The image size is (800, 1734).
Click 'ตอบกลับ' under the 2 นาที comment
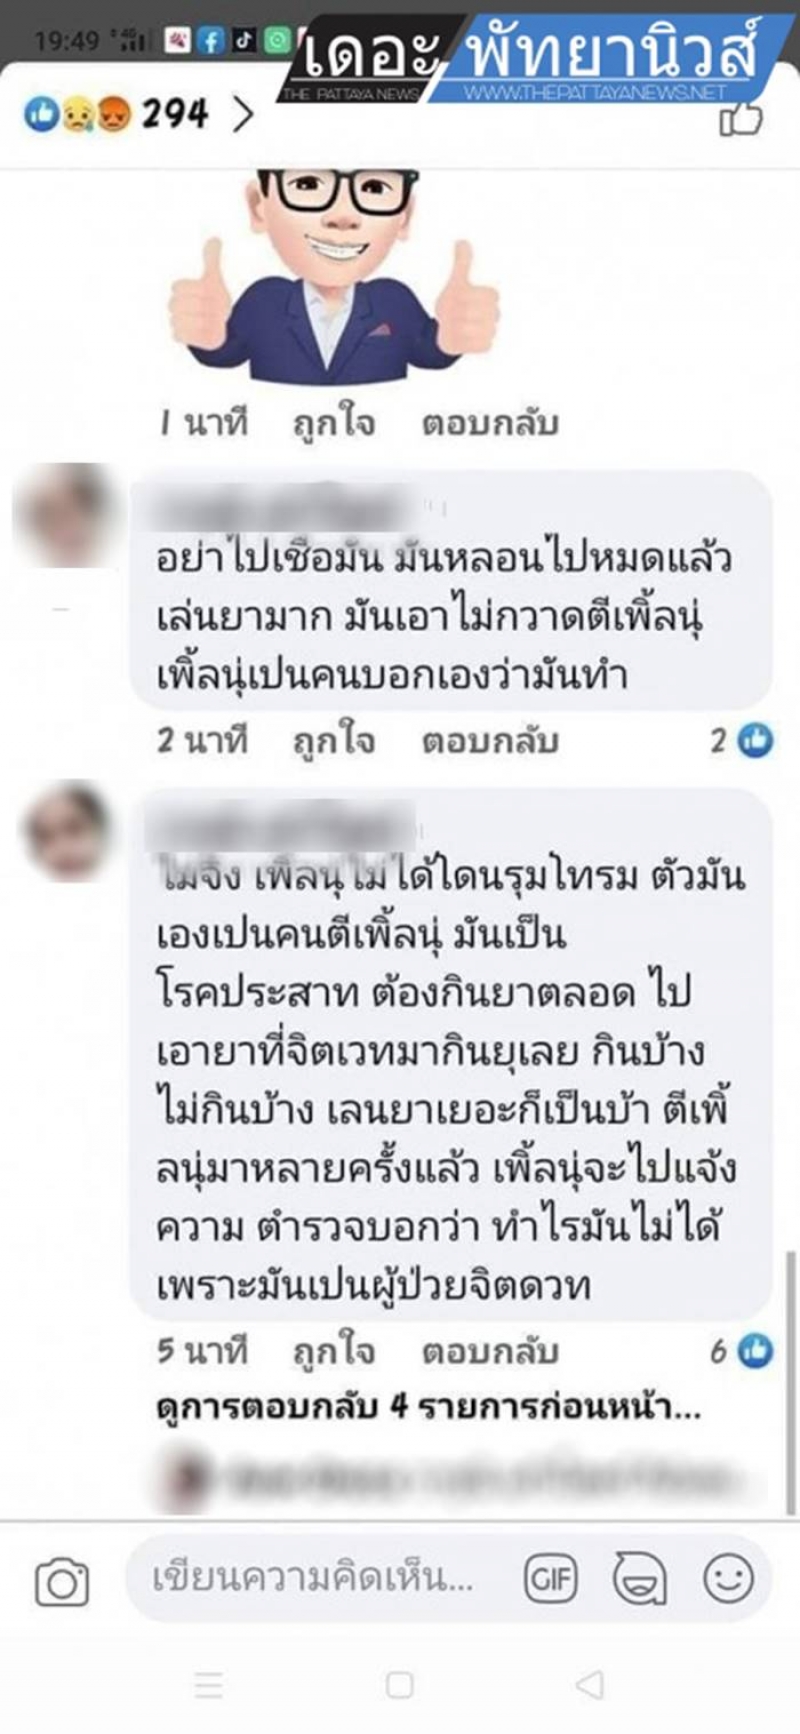click(x=490, y=742)
